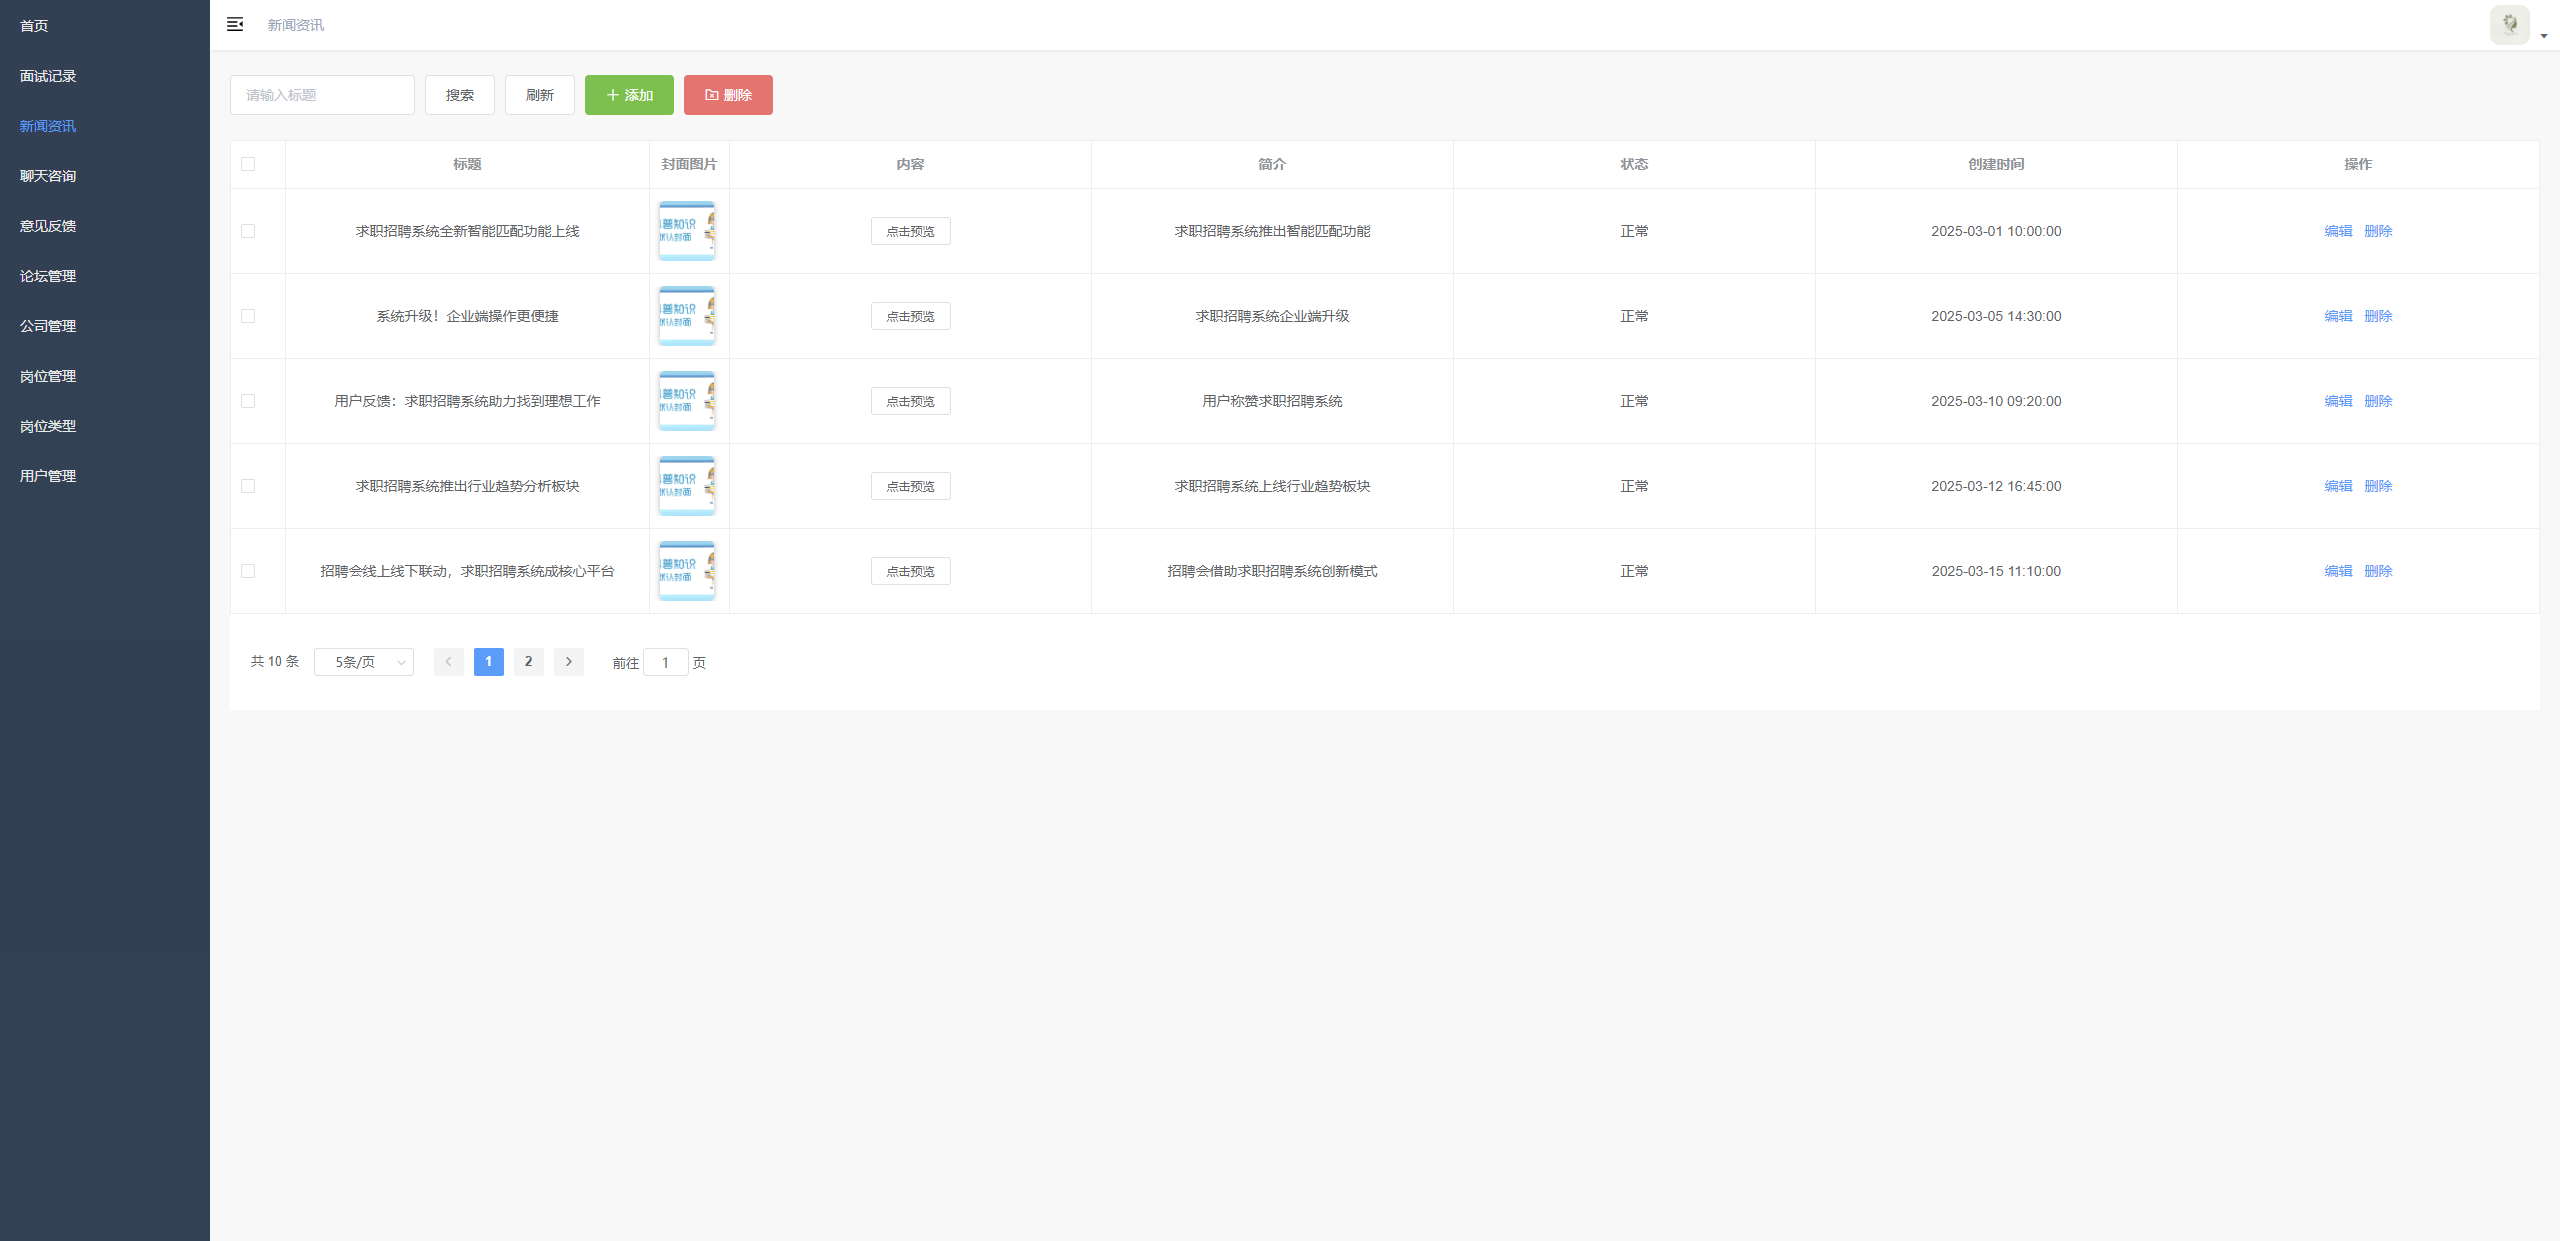Image resolution: width=2560 pixels, height=1241 pixels.
Task: Go to previous page arrow
Action: pyautogui.click(x=448, y=662)
